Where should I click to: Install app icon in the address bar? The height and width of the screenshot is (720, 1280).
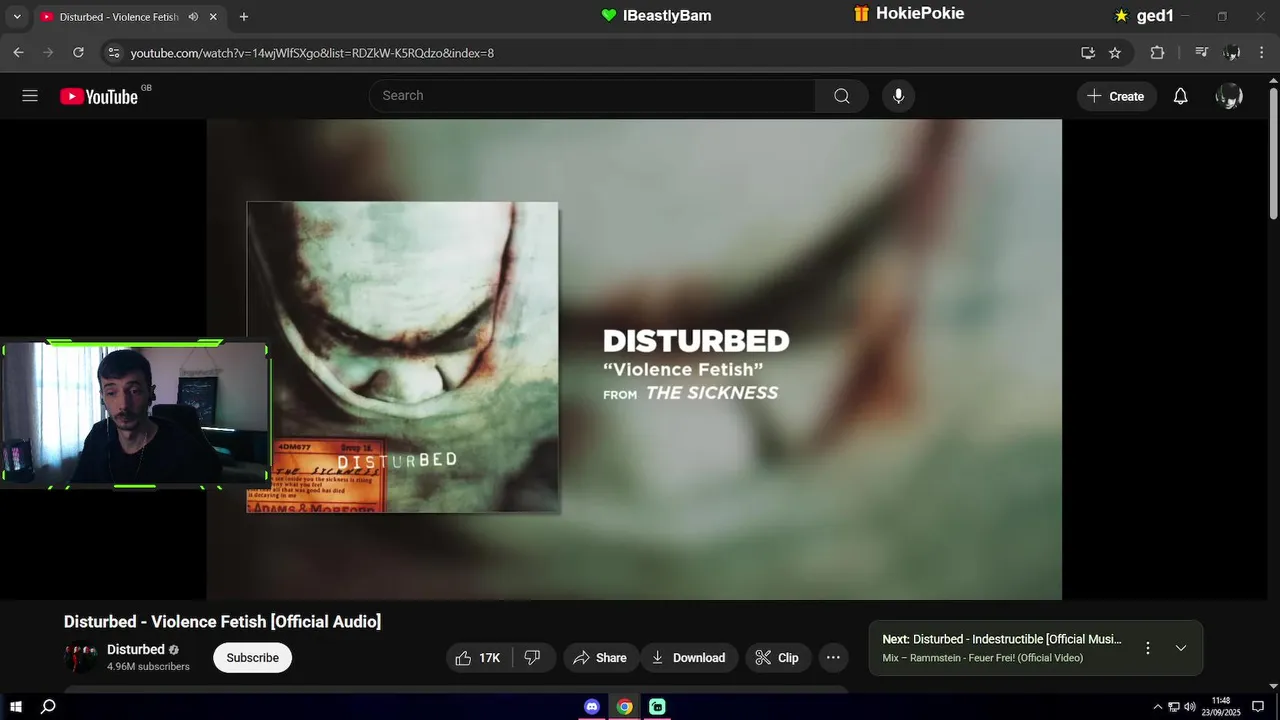[1088, 53]
